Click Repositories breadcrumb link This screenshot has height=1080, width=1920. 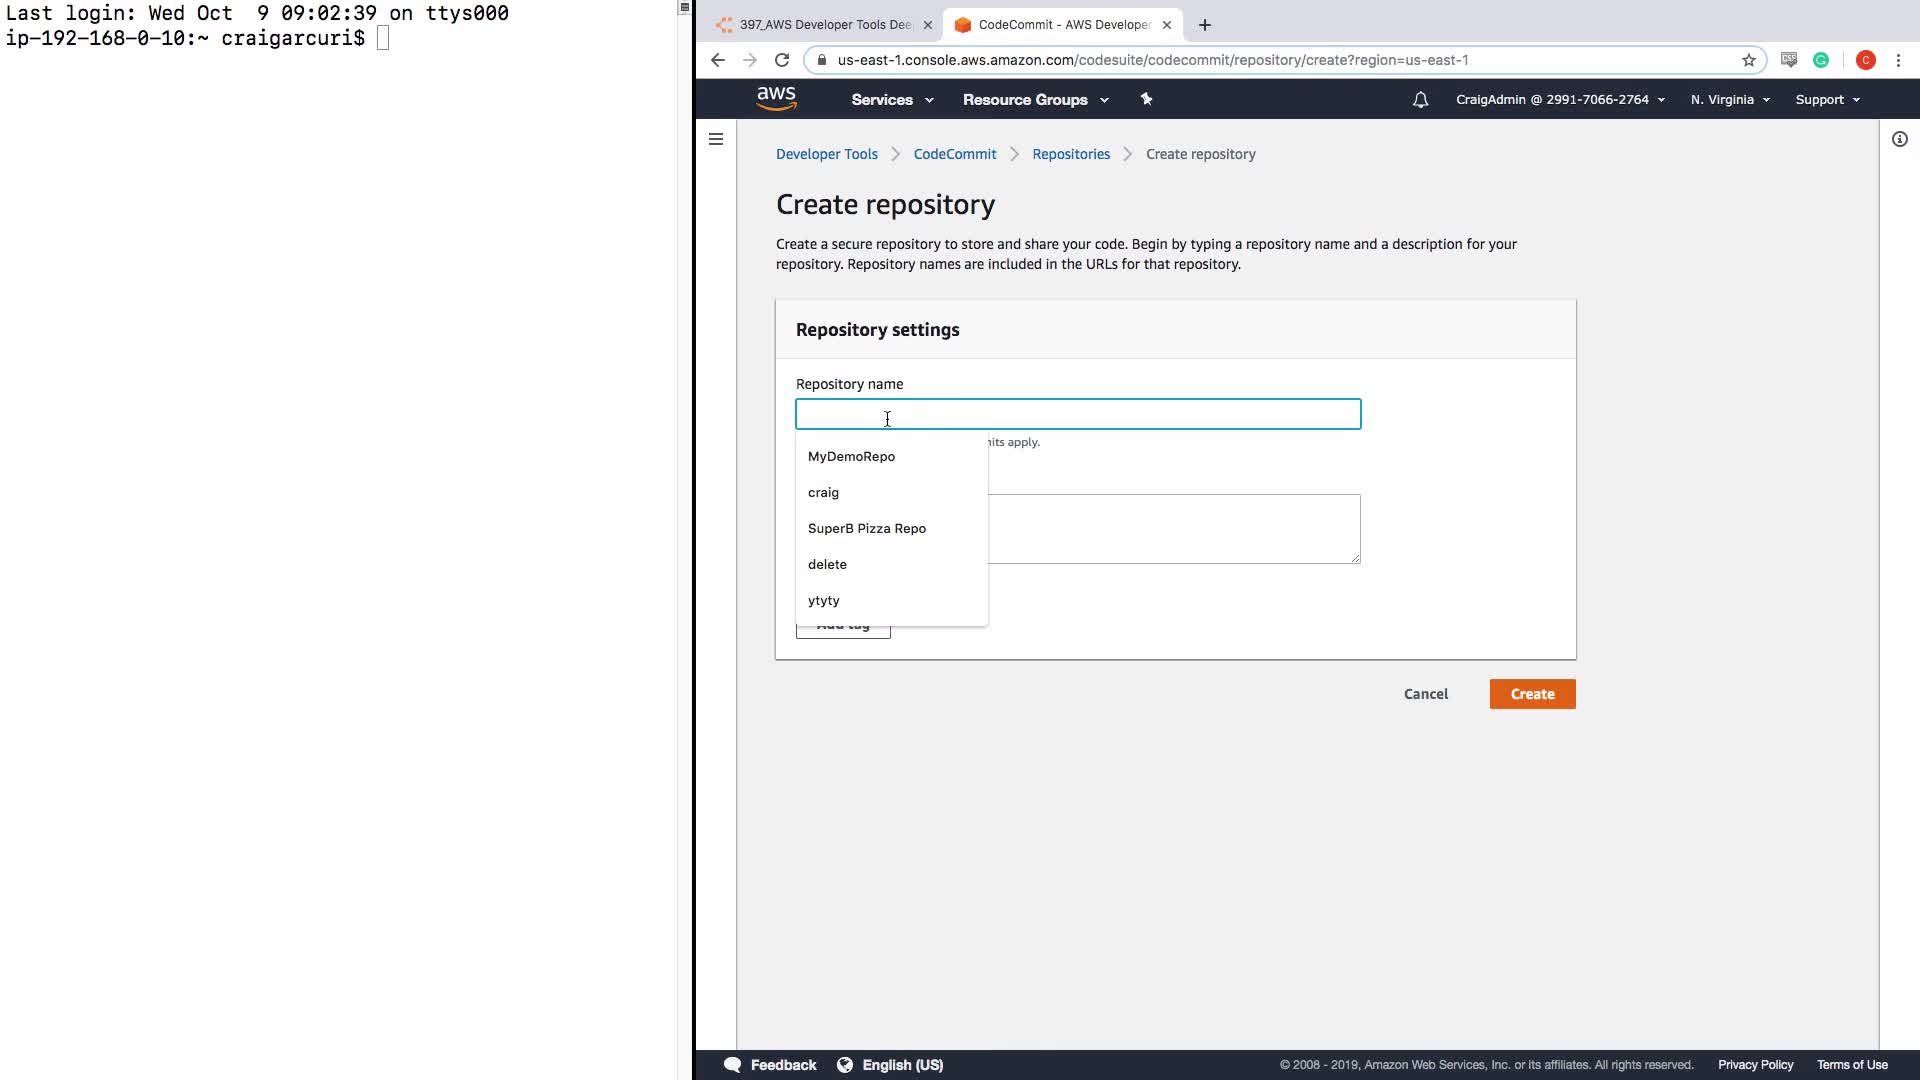(1071, 154)
